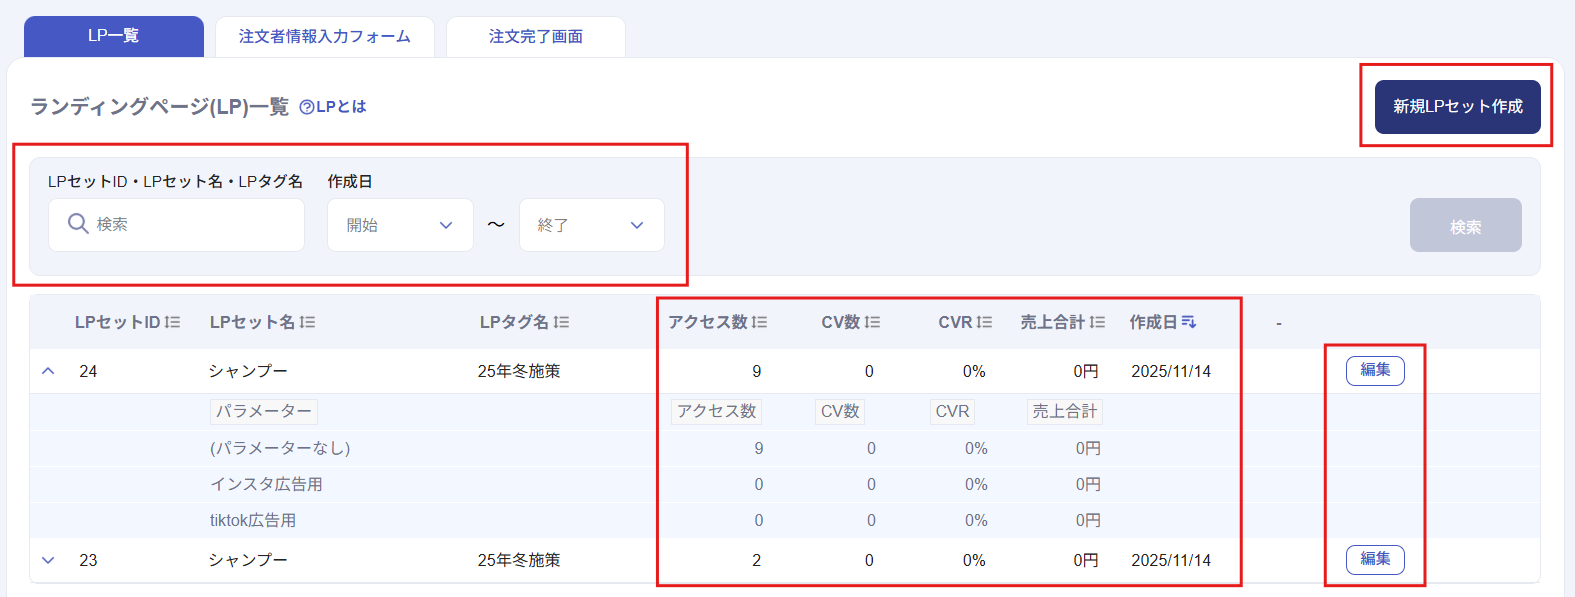
Task: Sort table by LPセット名 column icon
Action: pos(308,322)
